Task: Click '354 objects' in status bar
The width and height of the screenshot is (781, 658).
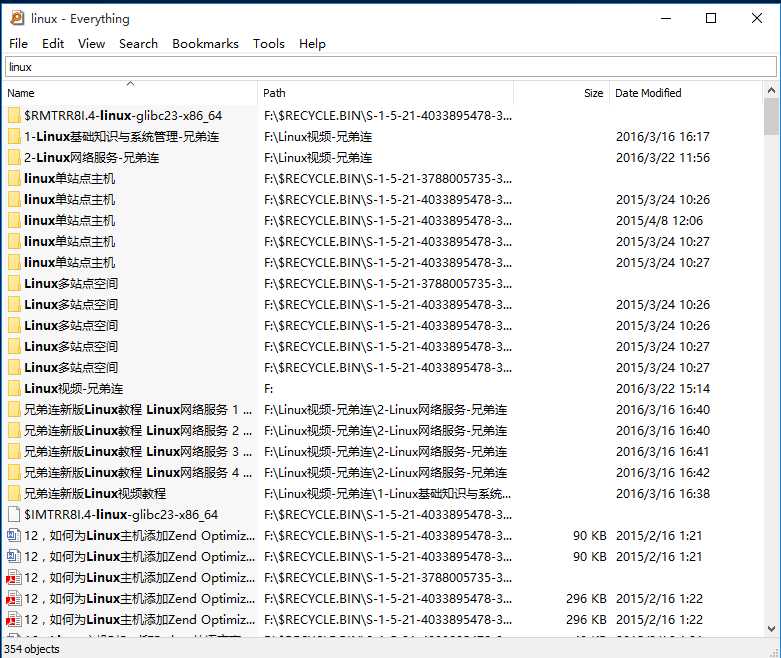Action: pyautogui.click(x=32, y=649)
